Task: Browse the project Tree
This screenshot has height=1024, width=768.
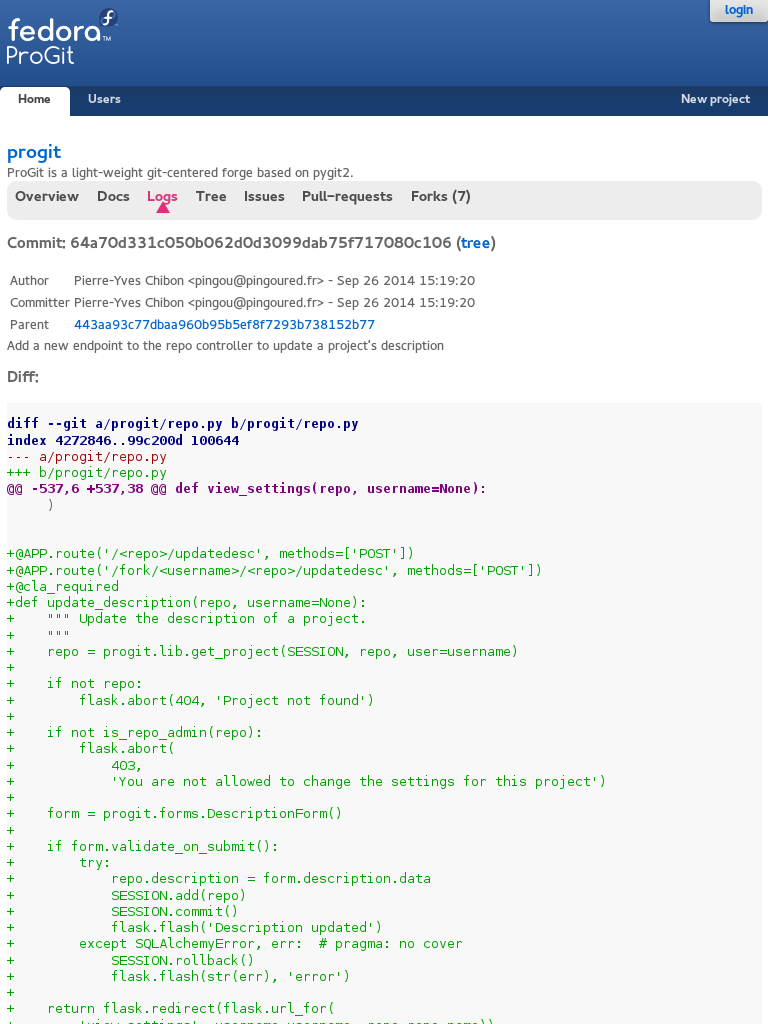Action: [x=211, y=197]
